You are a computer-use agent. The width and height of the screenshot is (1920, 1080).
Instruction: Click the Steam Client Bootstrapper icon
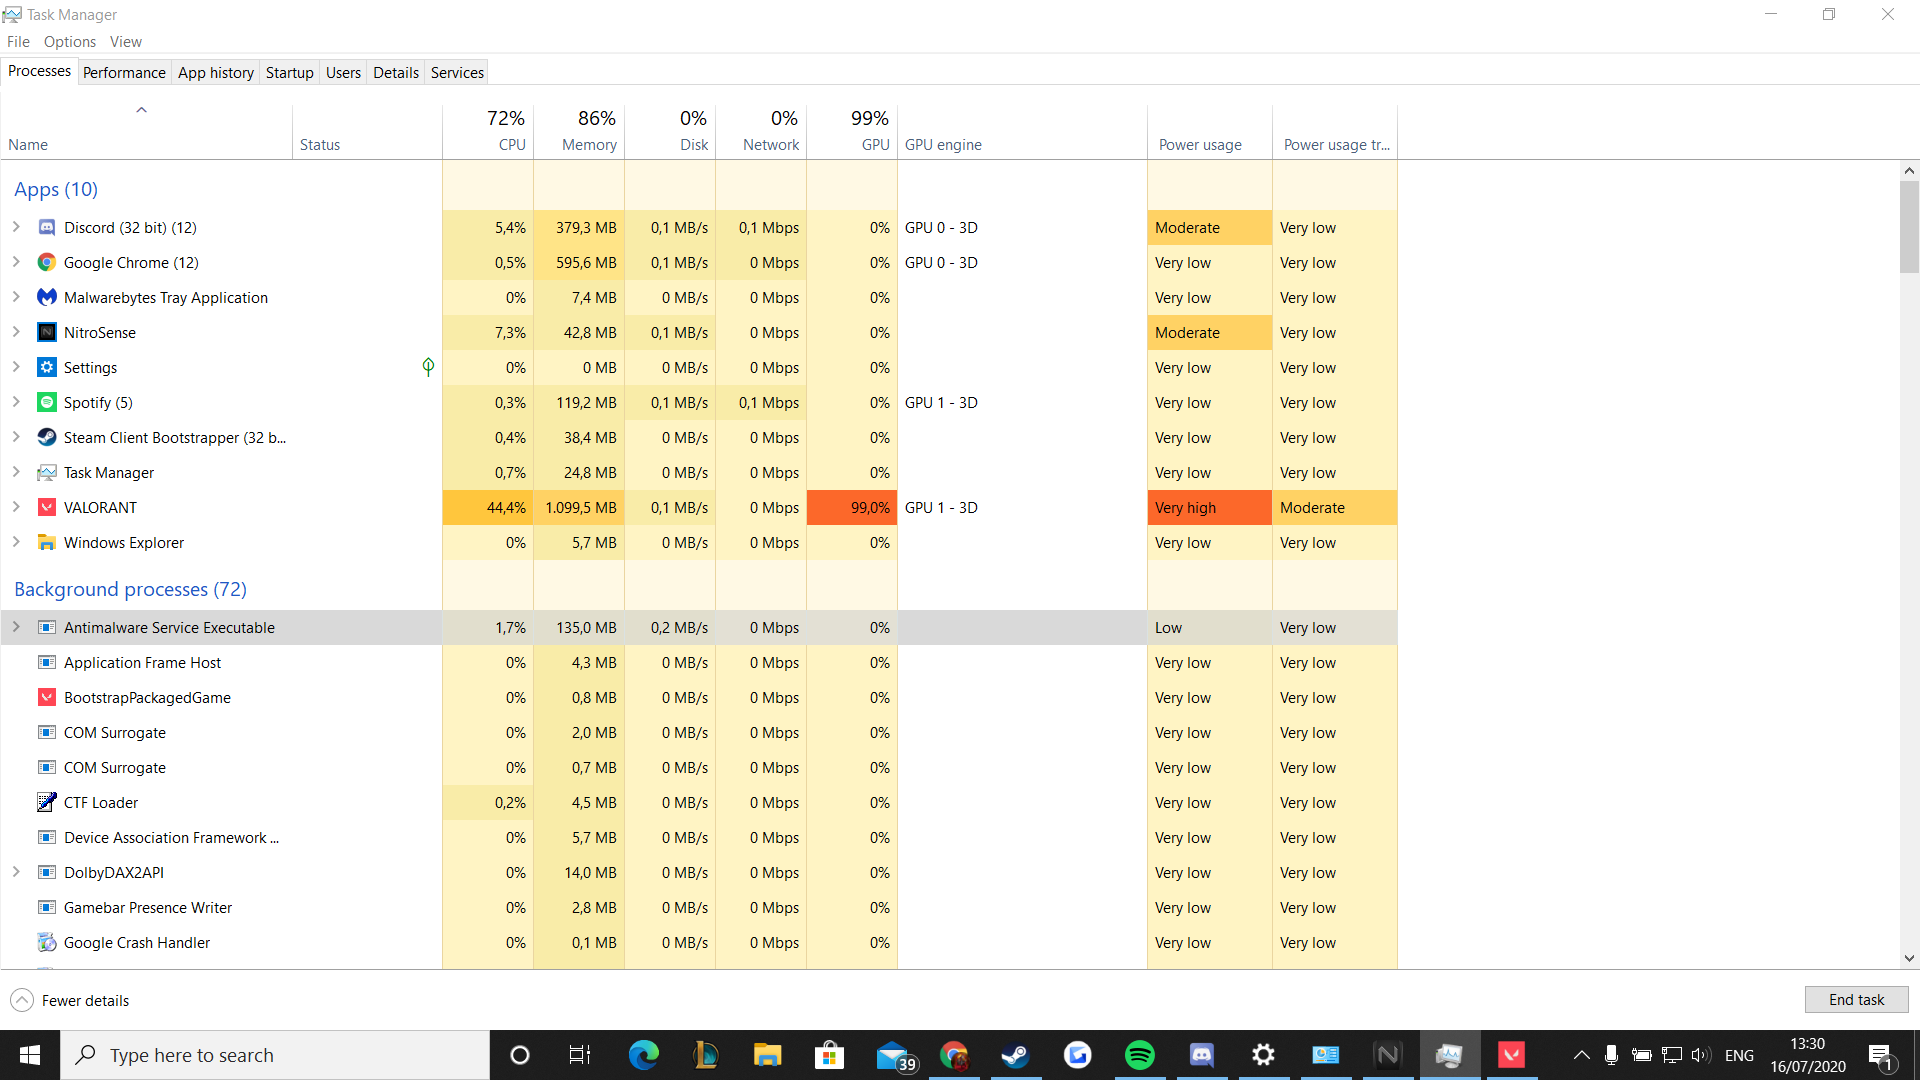tap(47, 438)
